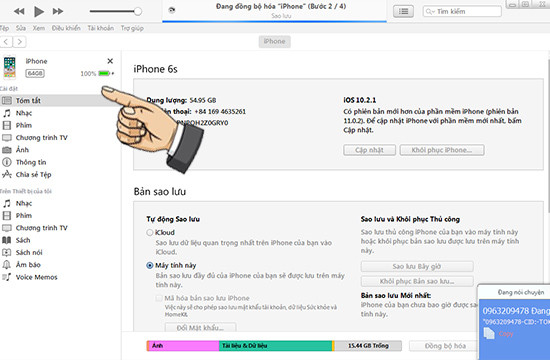Screen dimensions: 550x360
Task: Open the Điều khiển menu
Action: [x=66, y=28]
